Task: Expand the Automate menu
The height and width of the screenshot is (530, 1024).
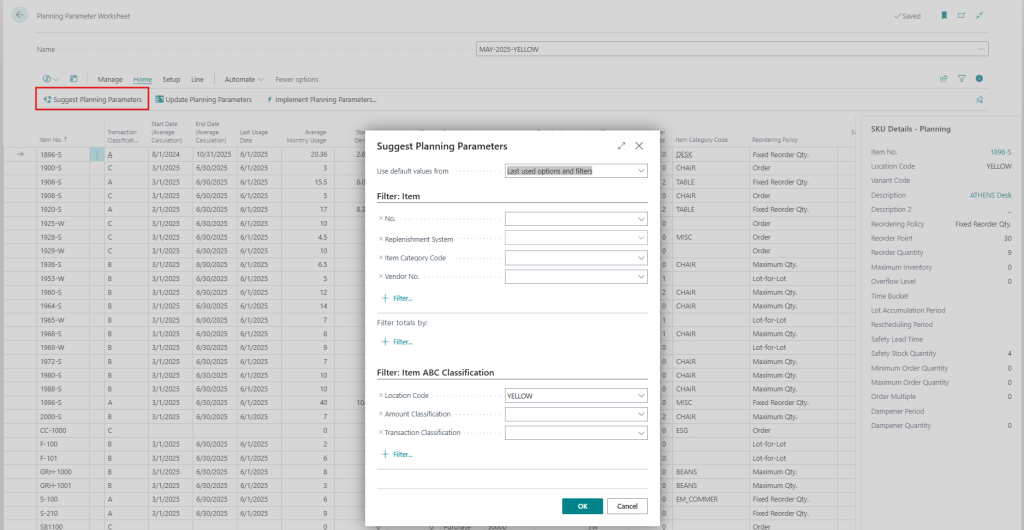Action: coord(244,79)
